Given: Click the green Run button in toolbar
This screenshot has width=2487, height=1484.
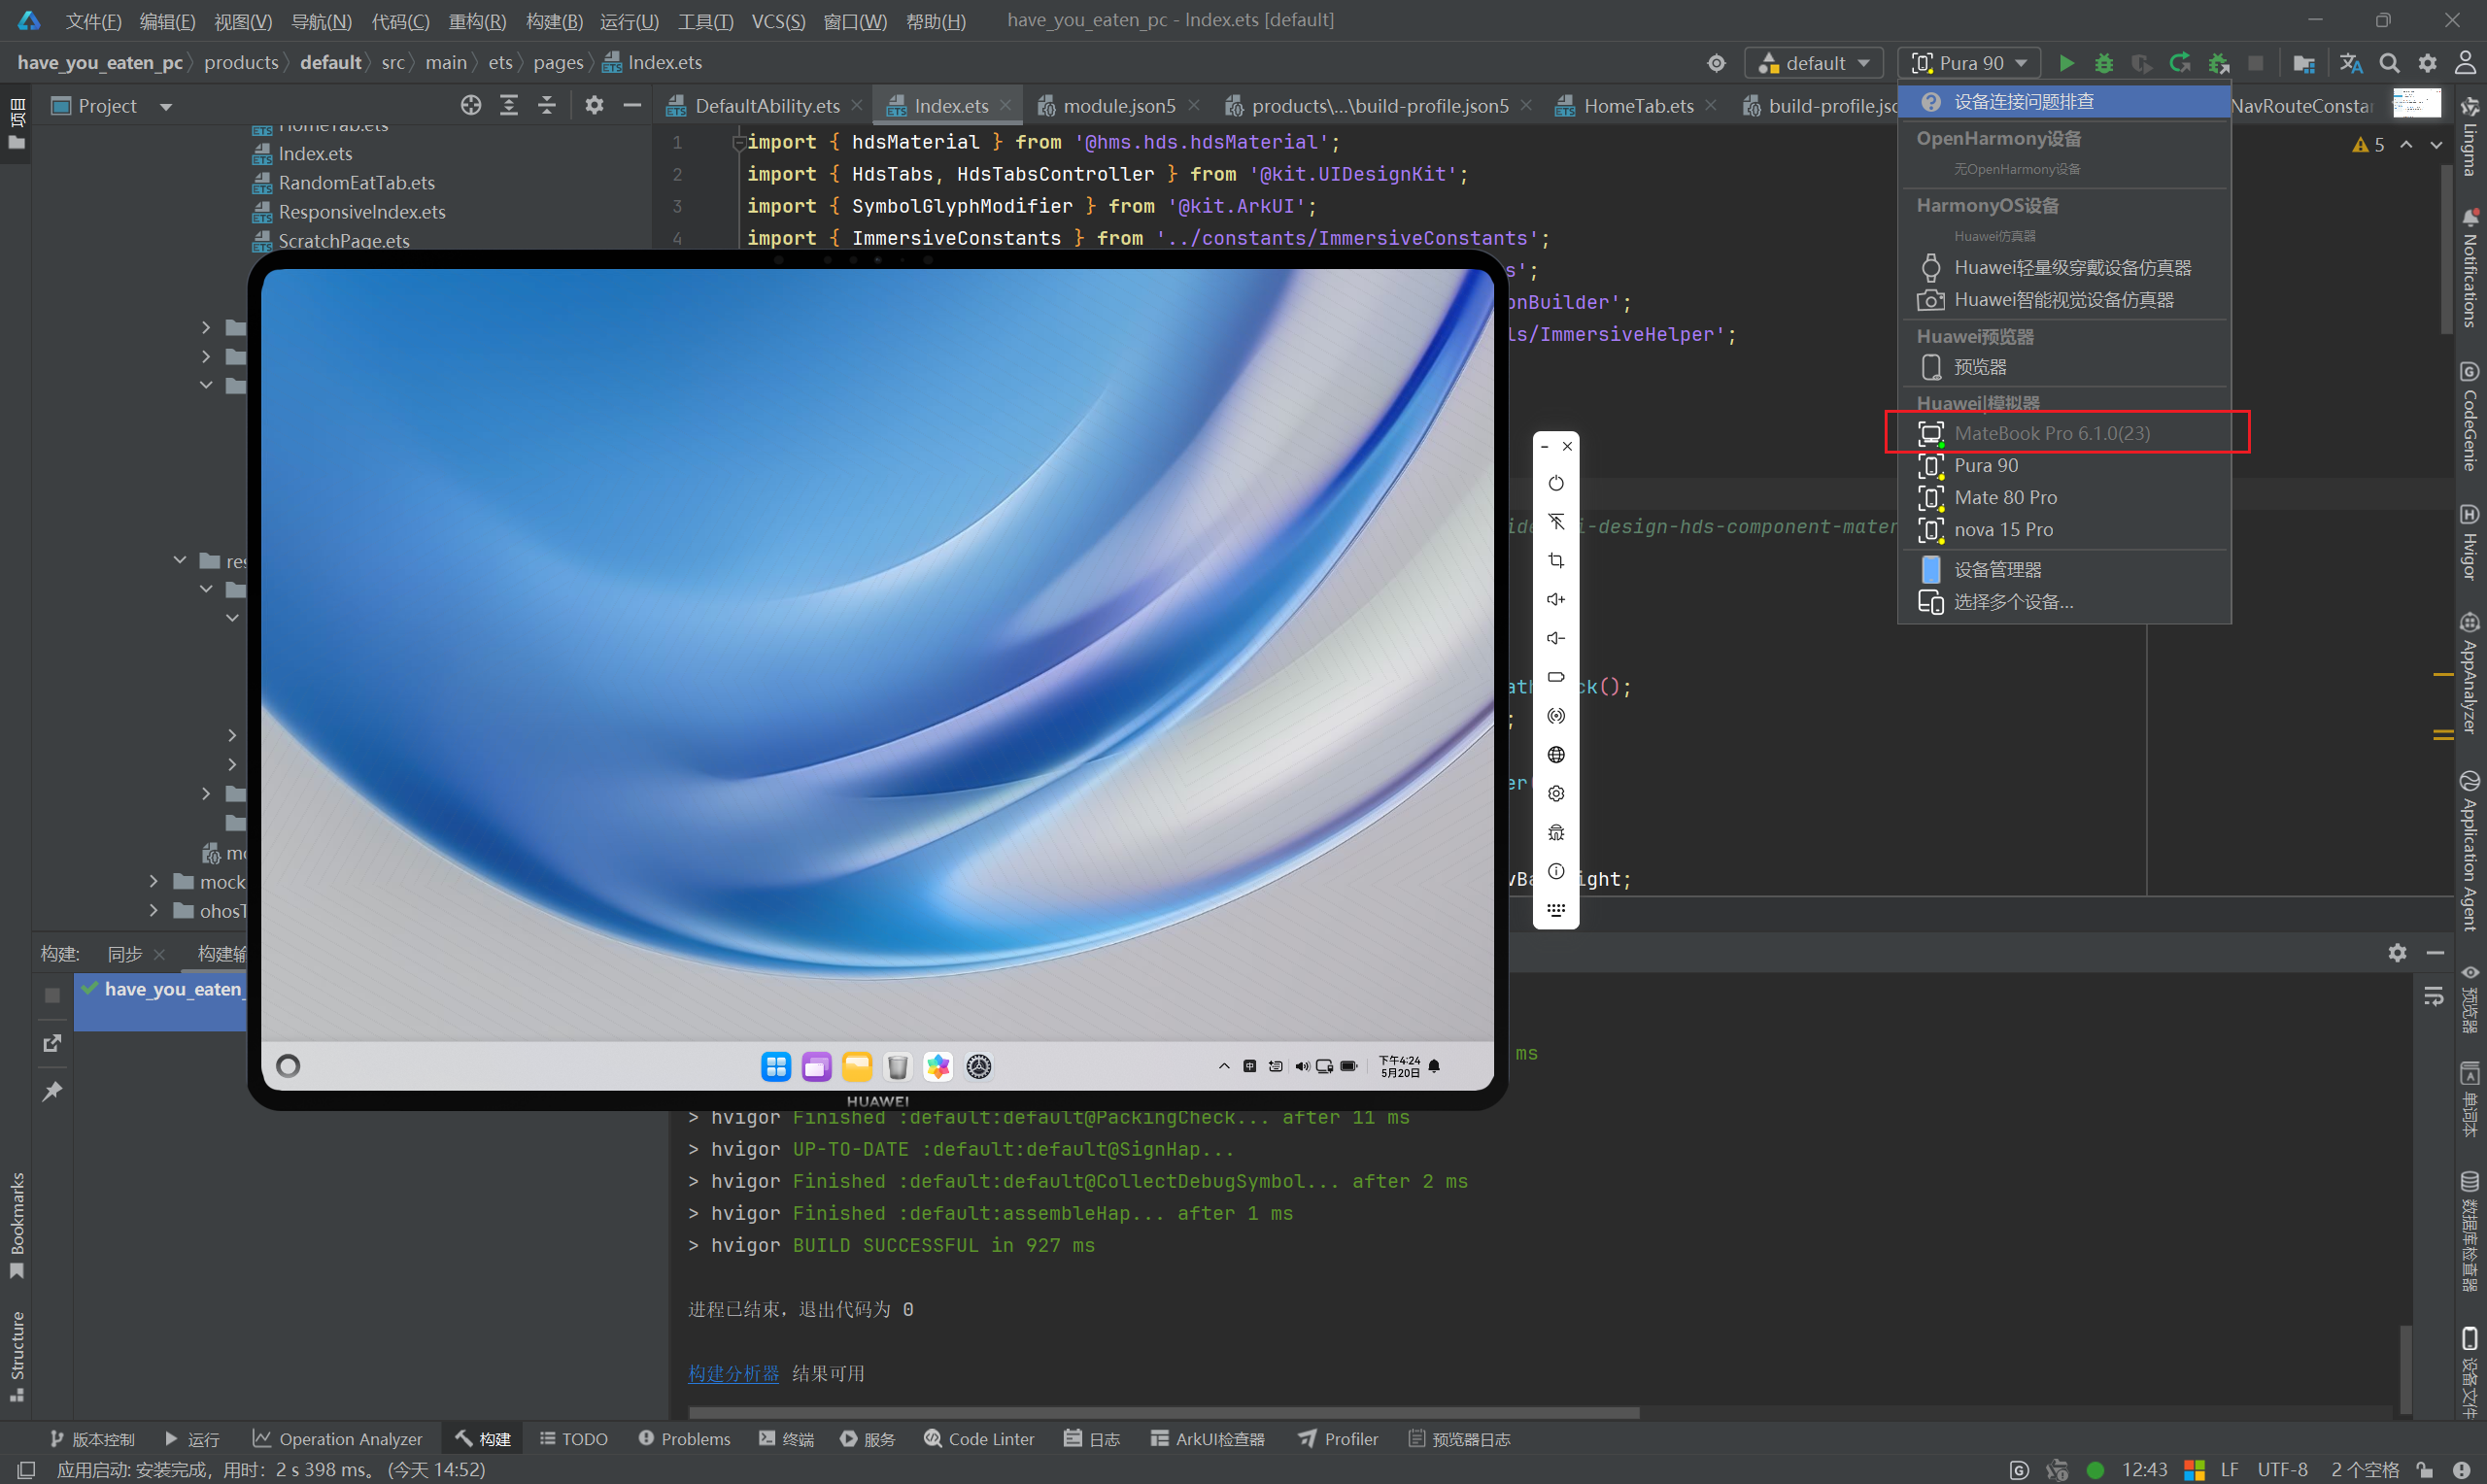Looking at the screenshot, I should (2066, 63).
